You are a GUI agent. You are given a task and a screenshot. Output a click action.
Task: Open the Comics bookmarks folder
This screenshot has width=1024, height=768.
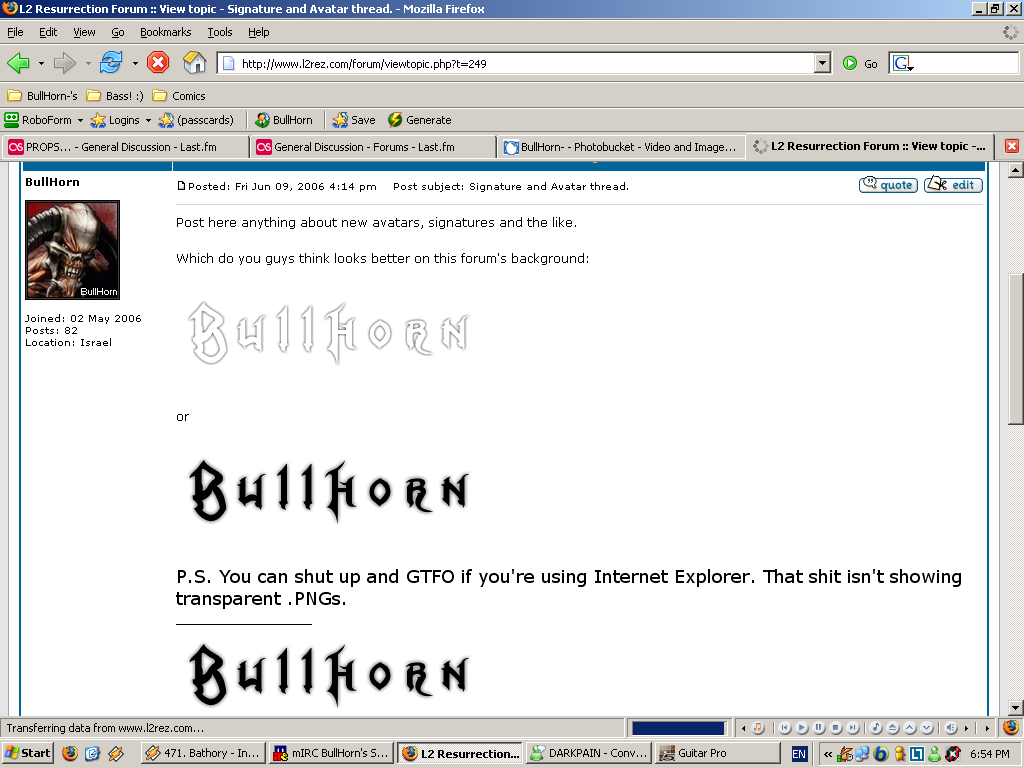[179, 96]
